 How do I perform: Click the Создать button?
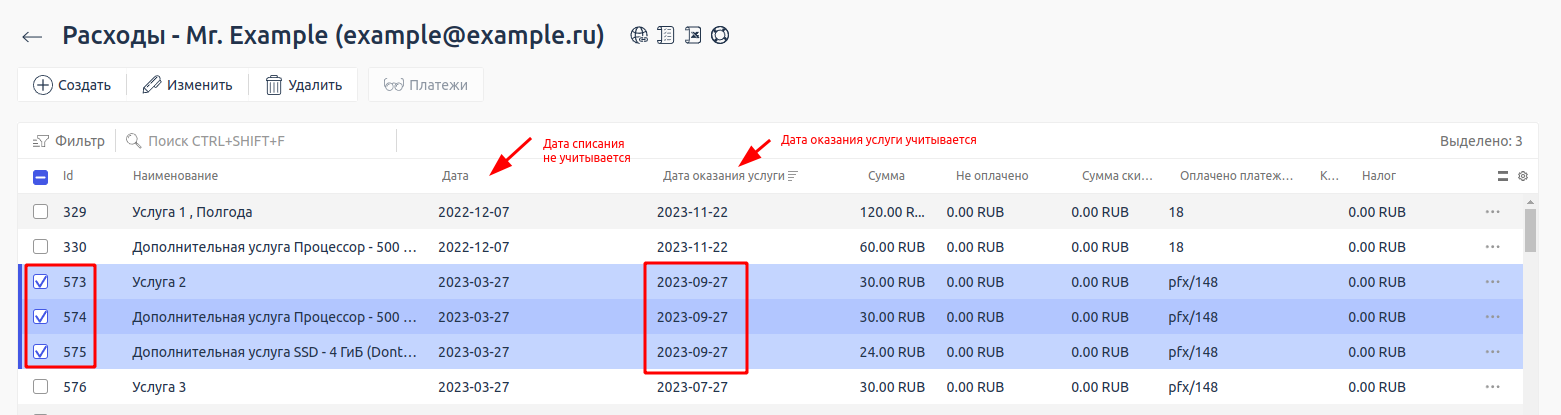point(72,85)
